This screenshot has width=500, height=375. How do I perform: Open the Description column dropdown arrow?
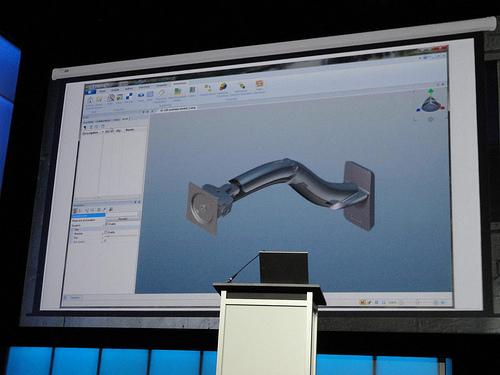click(102, 132)
